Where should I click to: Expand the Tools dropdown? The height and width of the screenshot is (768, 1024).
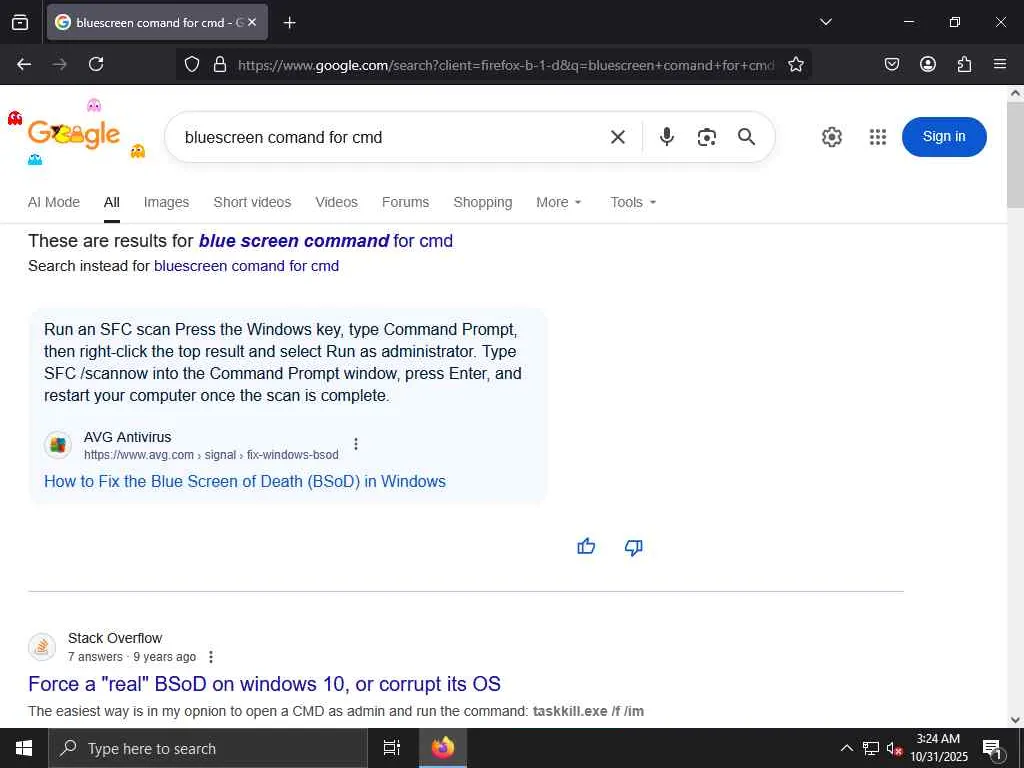click(x=633, y=202)
